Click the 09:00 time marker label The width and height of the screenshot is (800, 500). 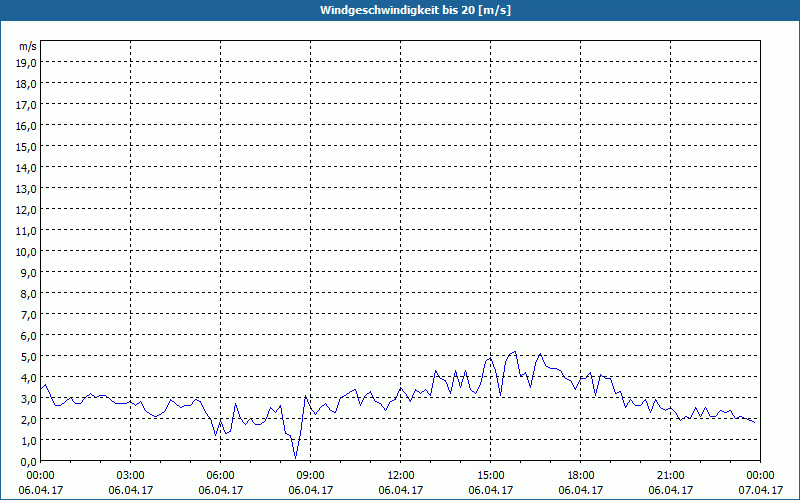(x=311, y=475)
